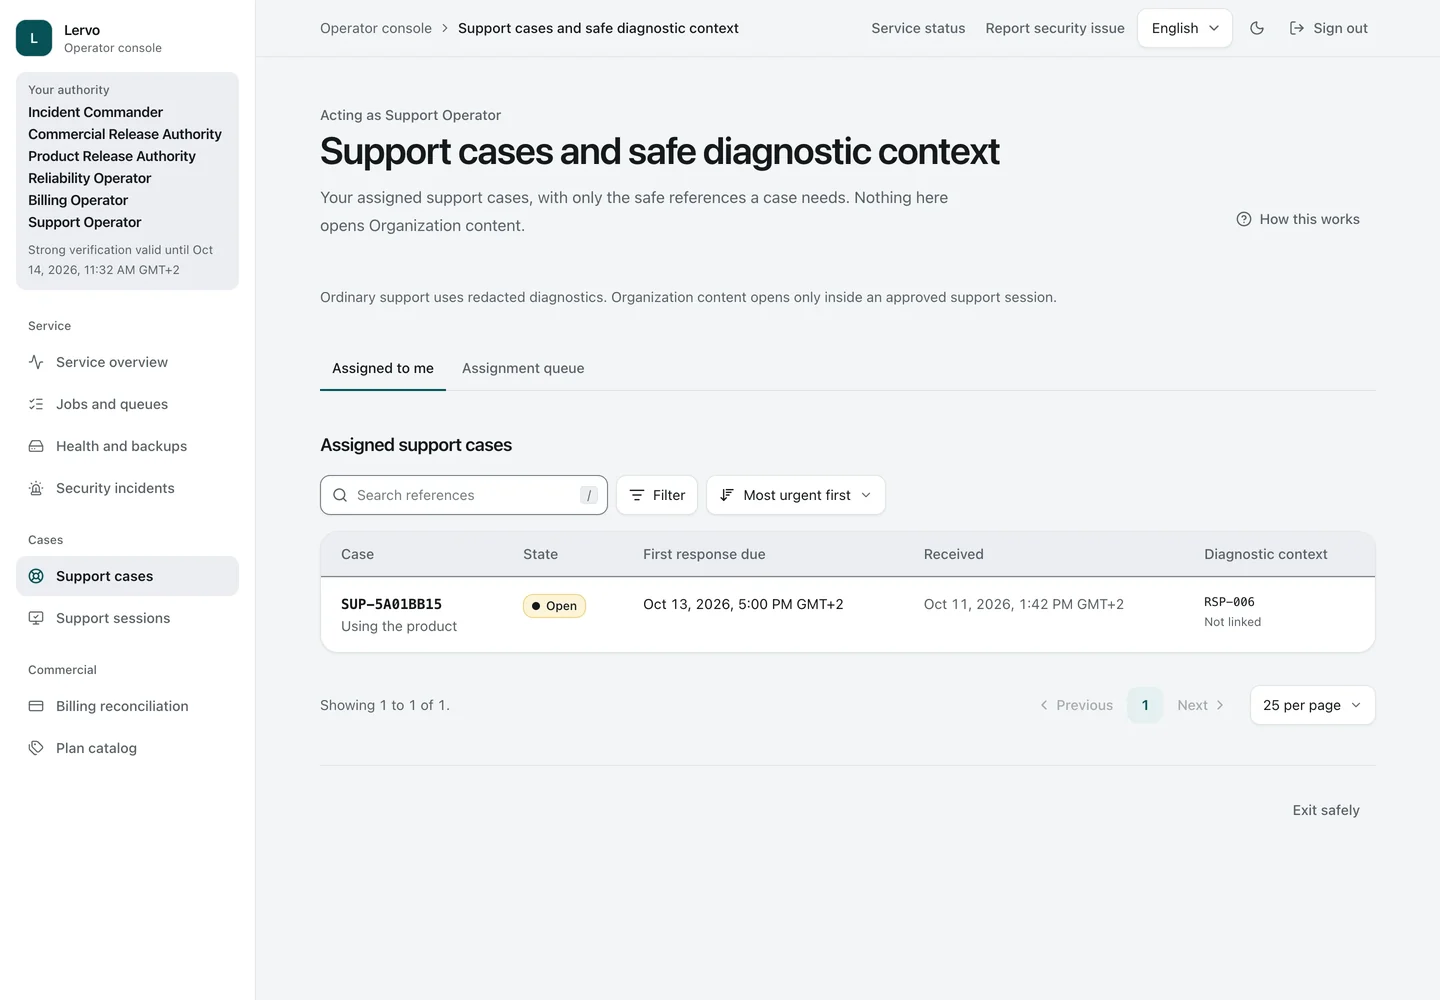Click the Next page button
This screenshot has height=1000, width=1440.
(x=1201, y=705)
